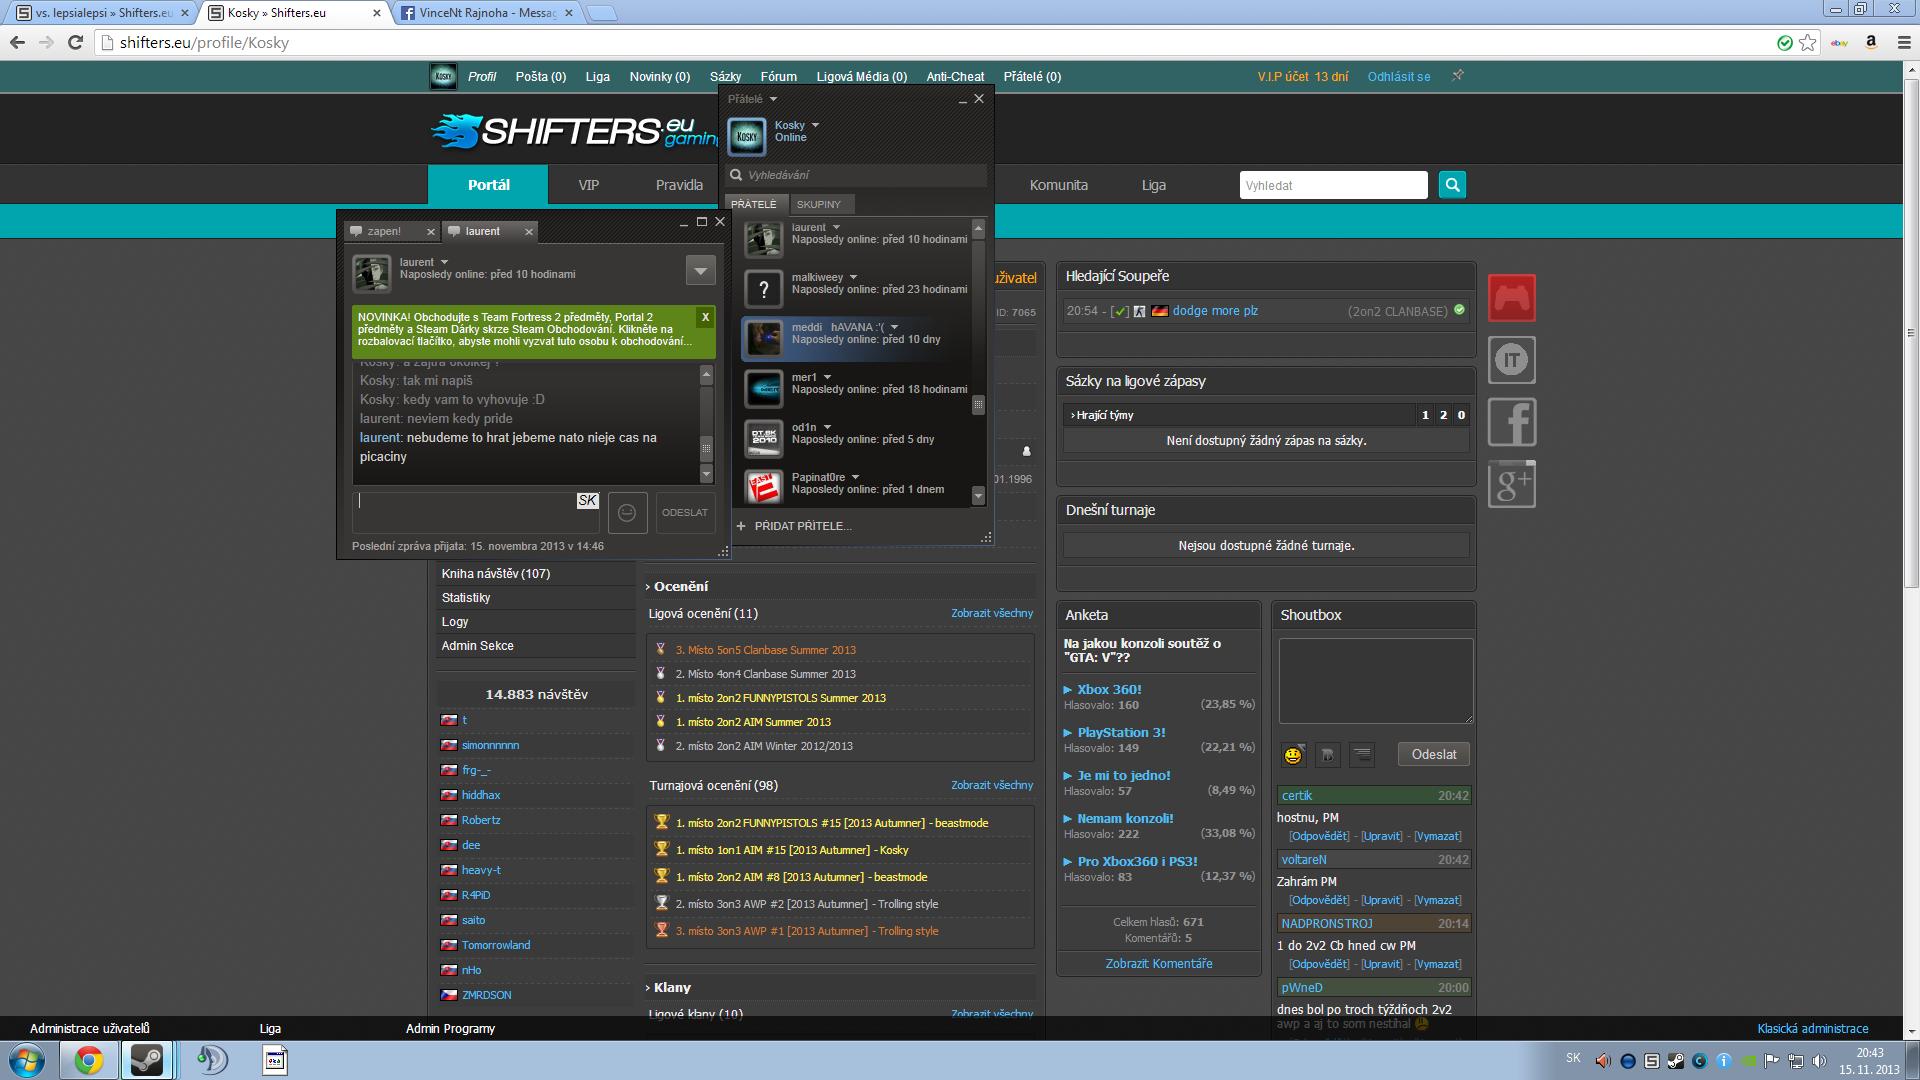Click the Odeslat button in the Shoutbox
1920x1080 pixels.
point(1433,755)
